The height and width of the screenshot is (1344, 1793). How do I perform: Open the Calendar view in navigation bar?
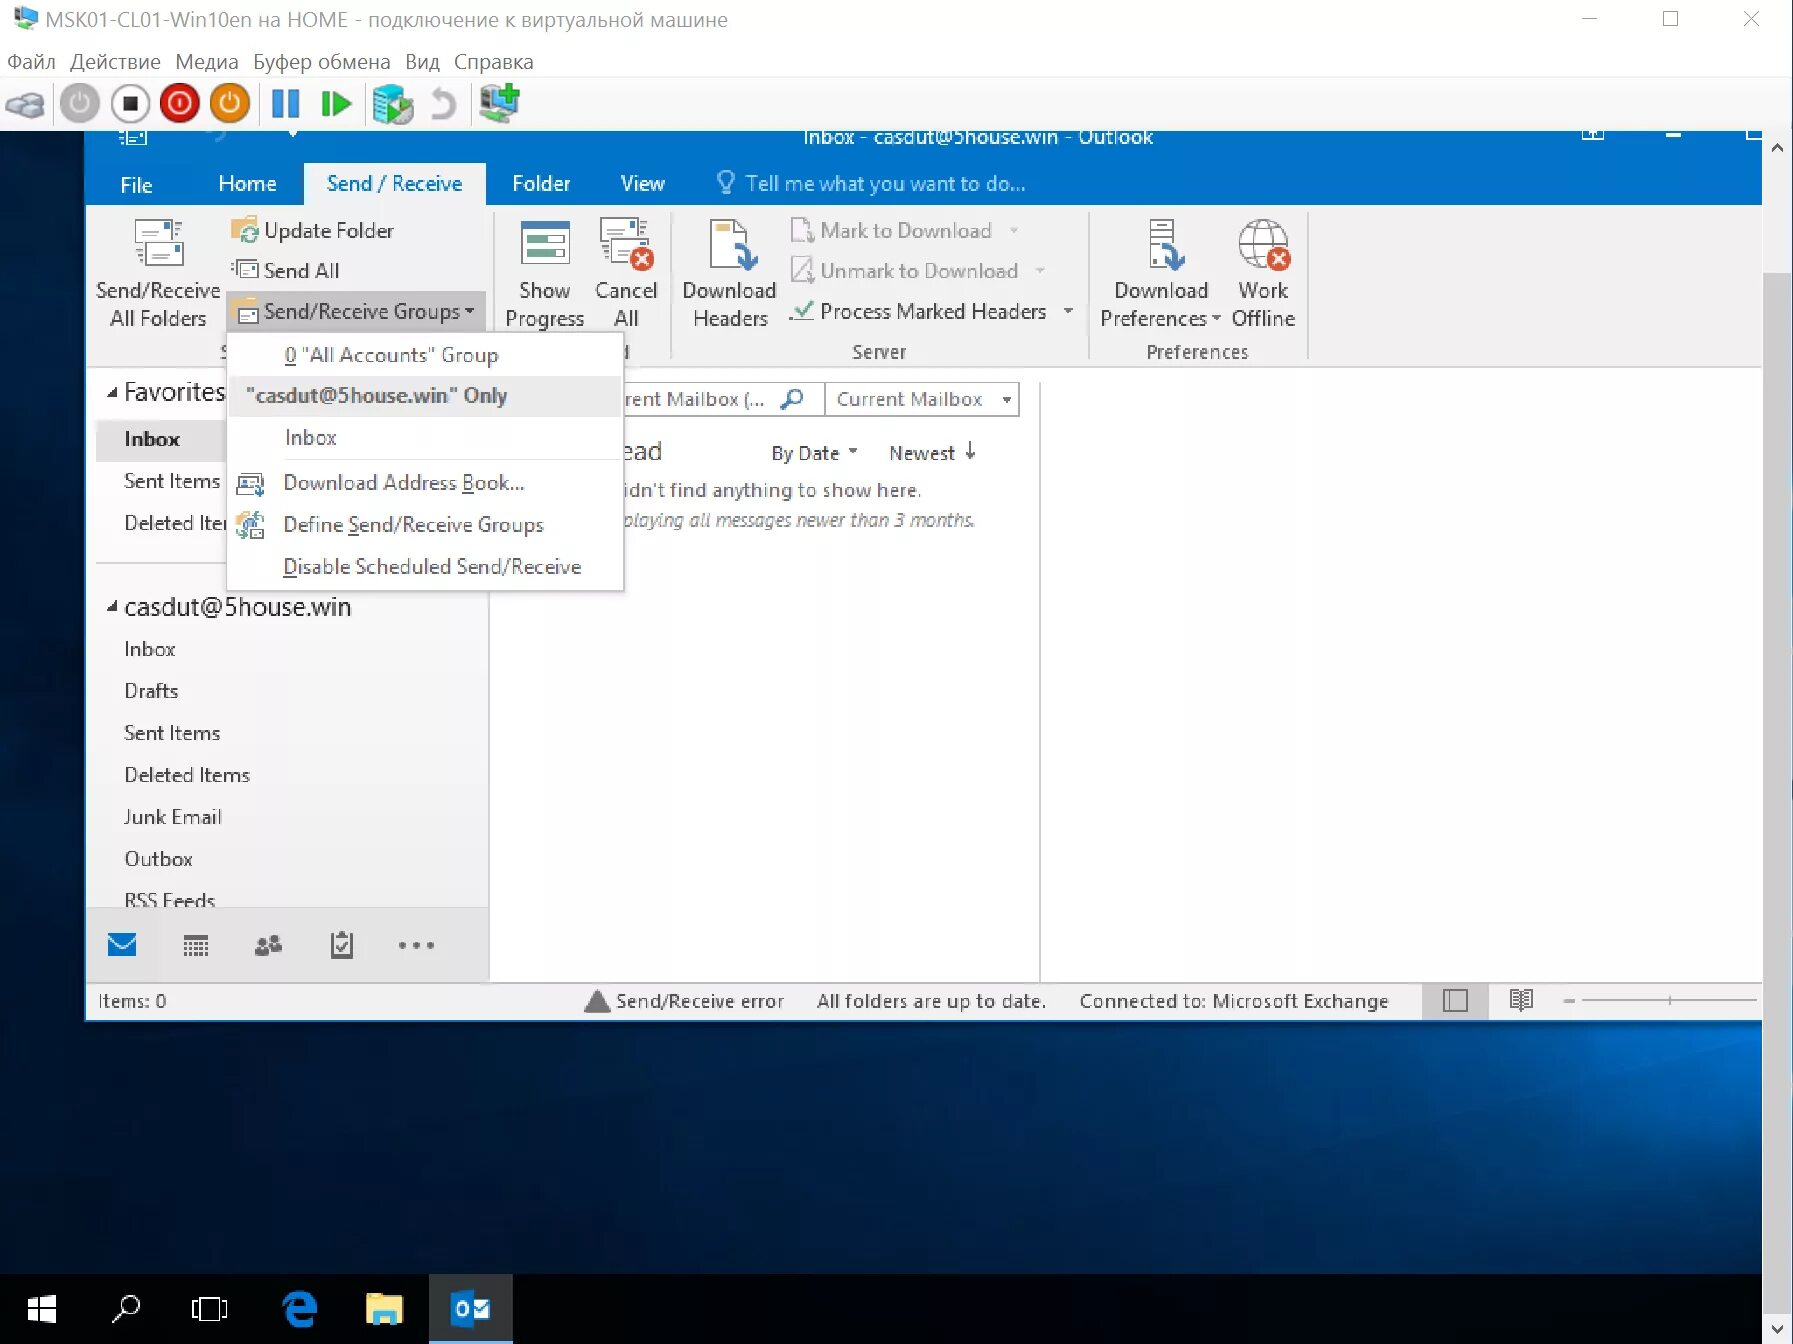pos(196,945)
